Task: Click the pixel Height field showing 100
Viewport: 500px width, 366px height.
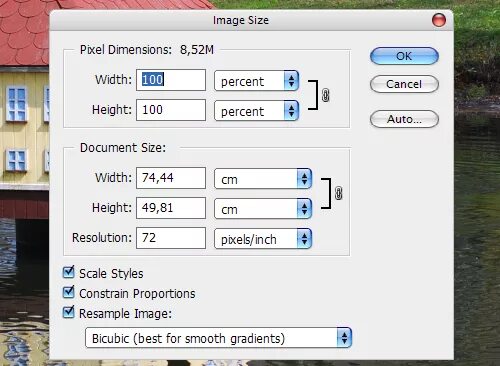Action: point(171,110)
